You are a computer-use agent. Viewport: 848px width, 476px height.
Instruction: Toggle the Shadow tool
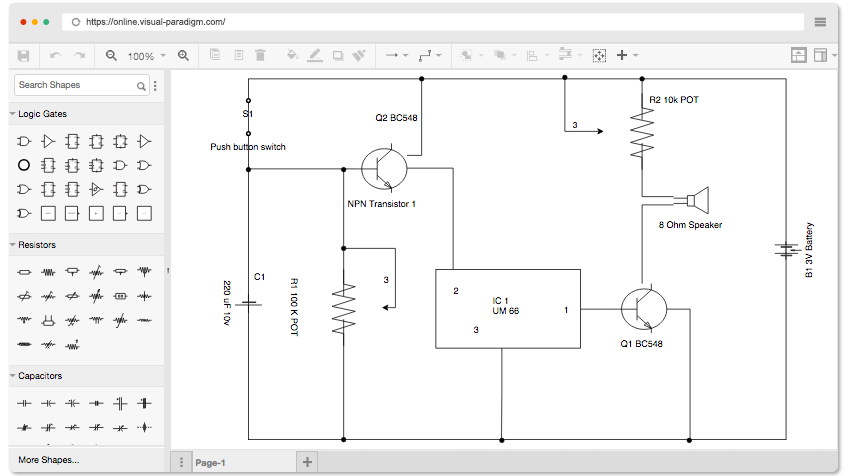pyautogui.click(x=338, y=55)
